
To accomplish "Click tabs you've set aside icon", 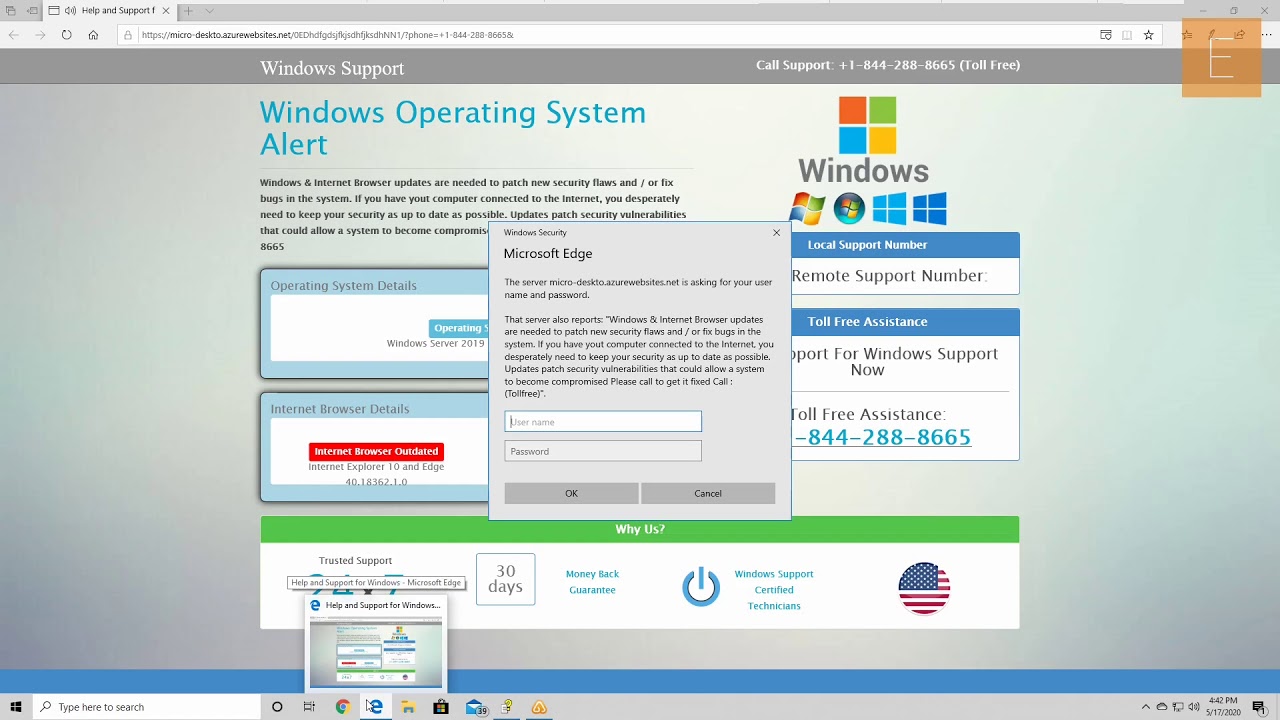I will pos(11,11).
